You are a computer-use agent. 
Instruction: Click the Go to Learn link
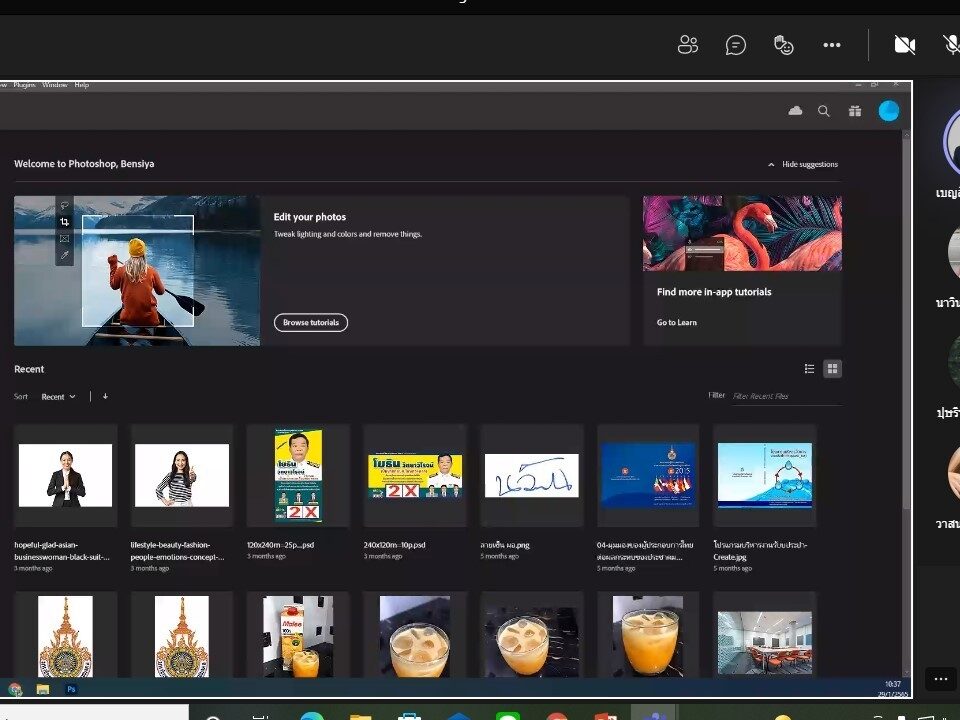click(x=677, y=323)
